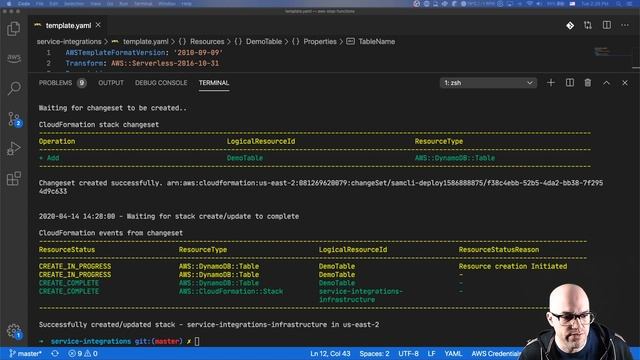Create a new terminal with plus icon
Image resolution: width=640 pixels, height=360 pixels.
point(551,83)
